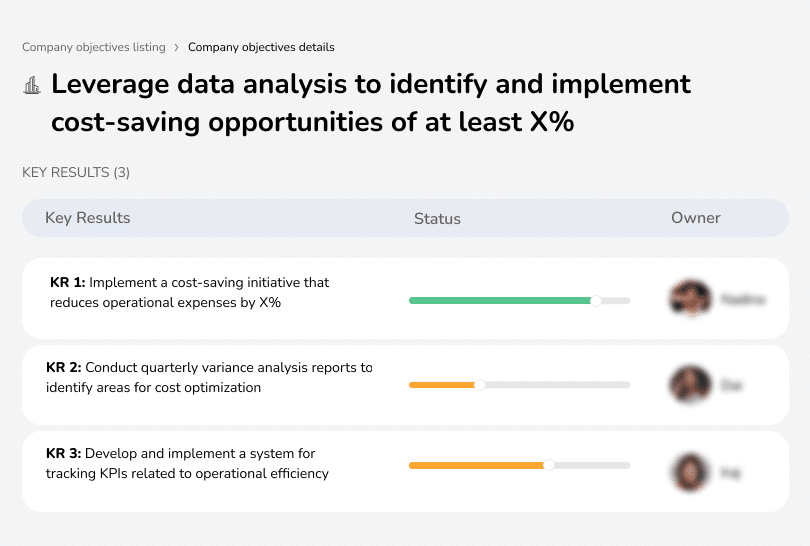Click the KR 1 owner name
This screenshot has width=810, height=546.
click(x=743, y=299)
